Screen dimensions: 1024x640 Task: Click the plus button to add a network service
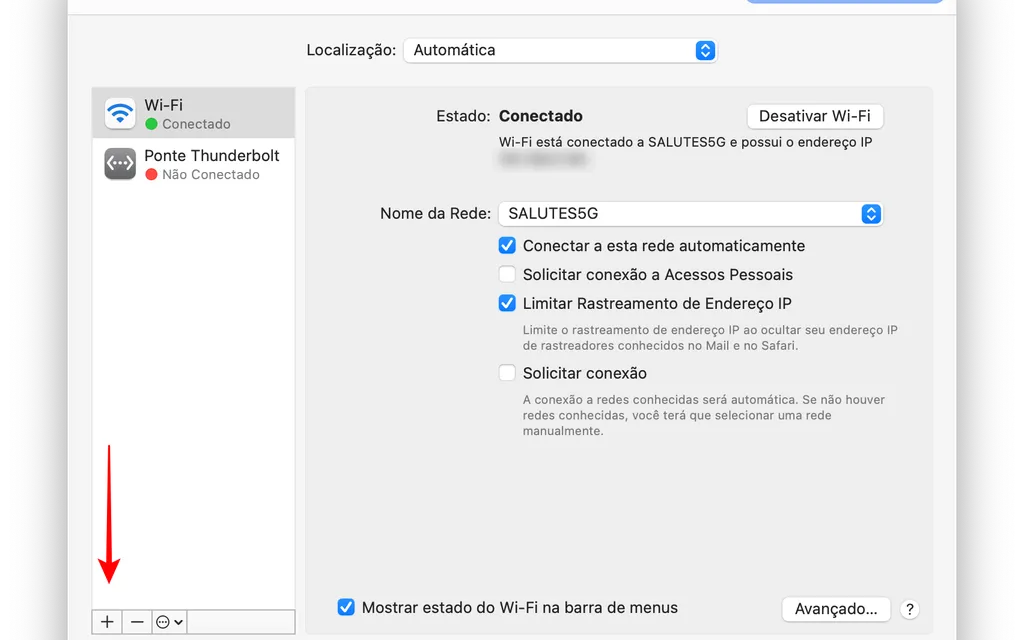[x=107, y=622]
